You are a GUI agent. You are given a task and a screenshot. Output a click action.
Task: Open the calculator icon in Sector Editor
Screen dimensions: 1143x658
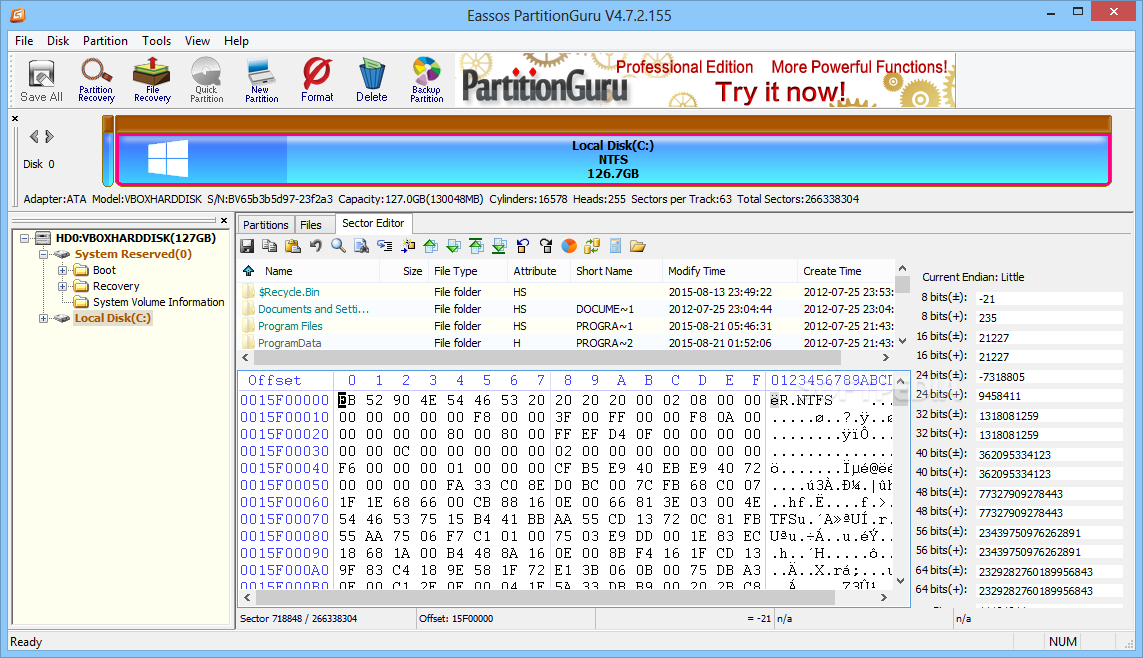(615, 246)
